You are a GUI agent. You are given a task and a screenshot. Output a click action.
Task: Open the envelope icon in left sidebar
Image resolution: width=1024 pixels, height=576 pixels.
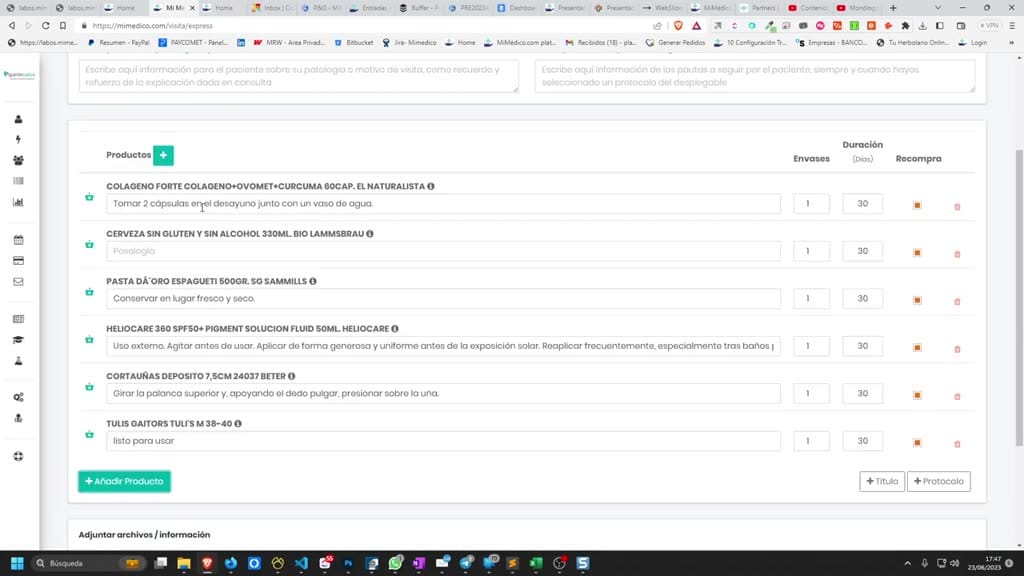(18, 281)
